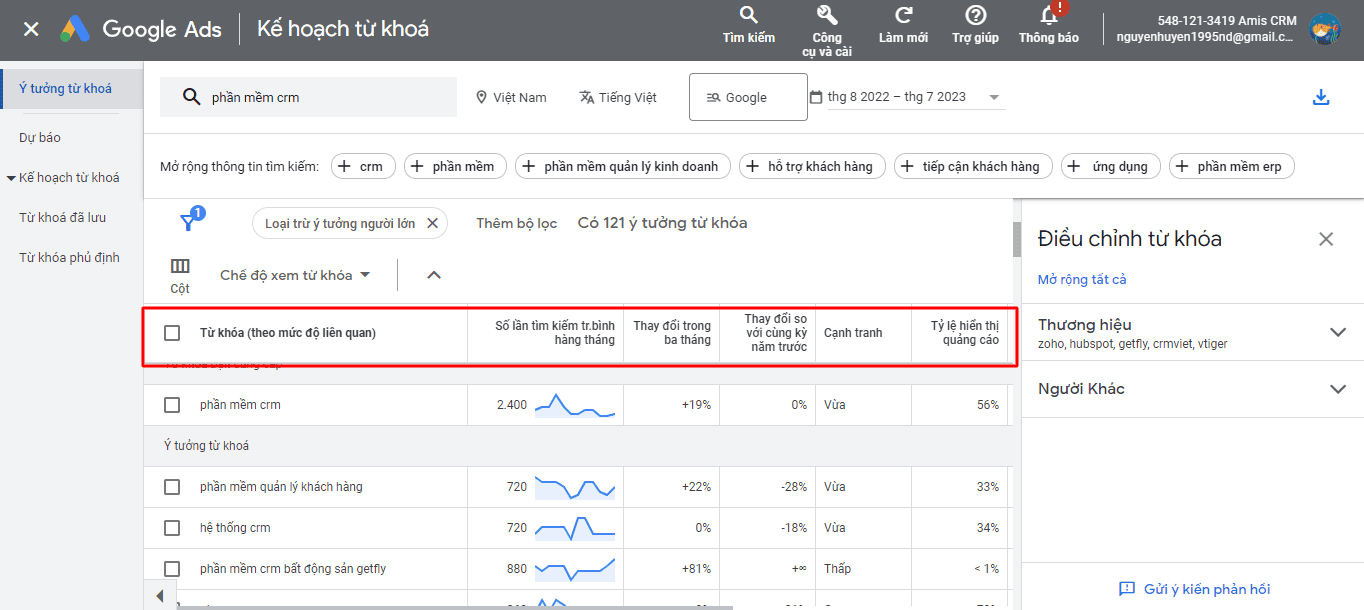Image resolution: width=1364 pixels, height=610 pixels.
Task: Open the Chế độ xem từ khóa dropdown
Action: point(295,275)
